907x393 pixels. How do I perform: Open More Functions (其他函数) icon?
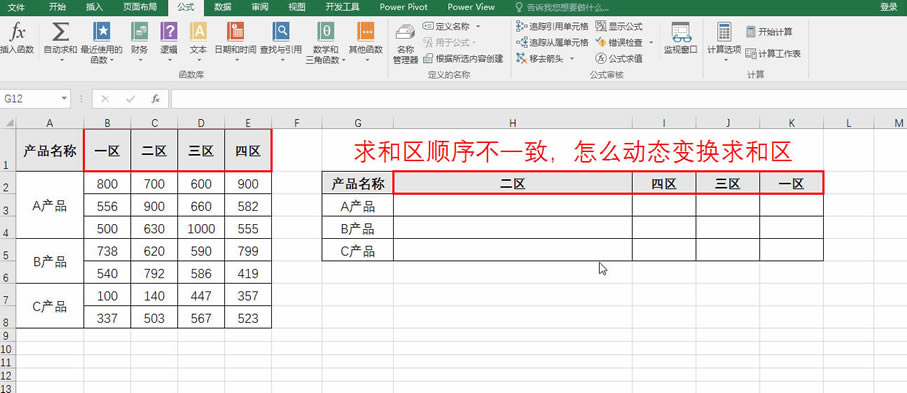(366, 31)
